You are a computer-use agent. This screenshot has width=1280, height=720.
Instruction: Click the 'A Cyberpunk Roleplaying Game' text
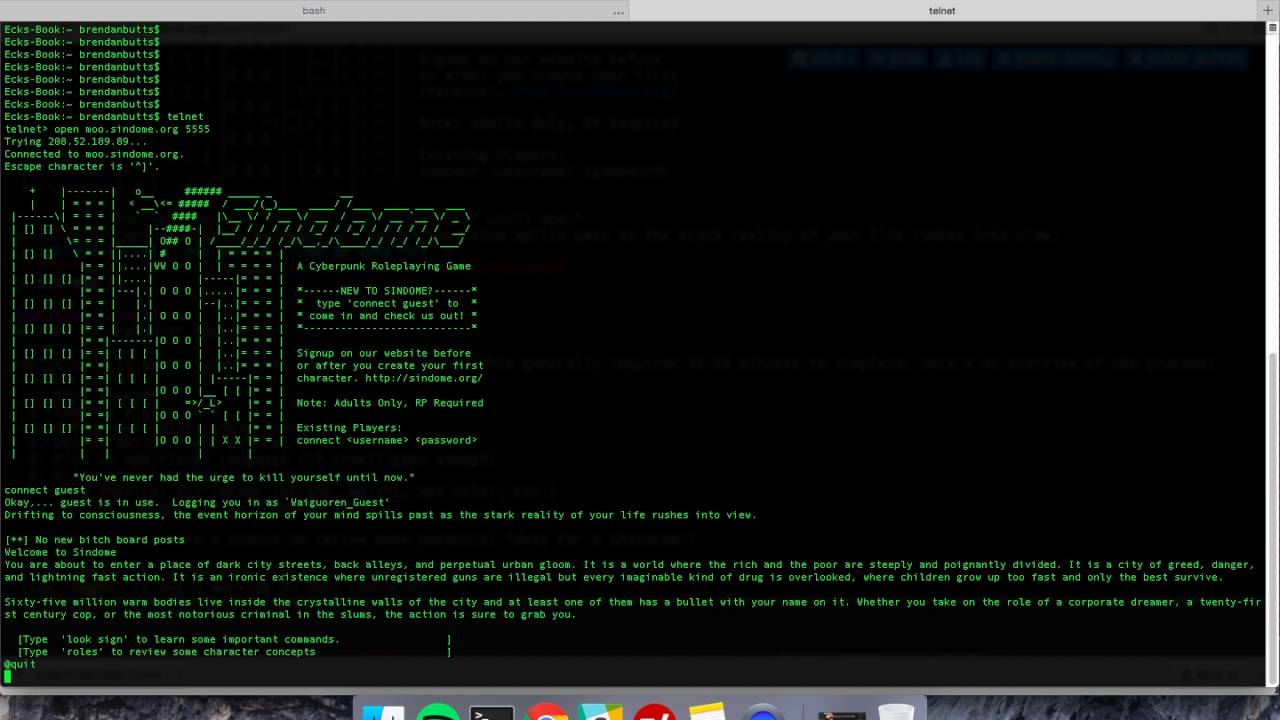click(x=383, y=266)
